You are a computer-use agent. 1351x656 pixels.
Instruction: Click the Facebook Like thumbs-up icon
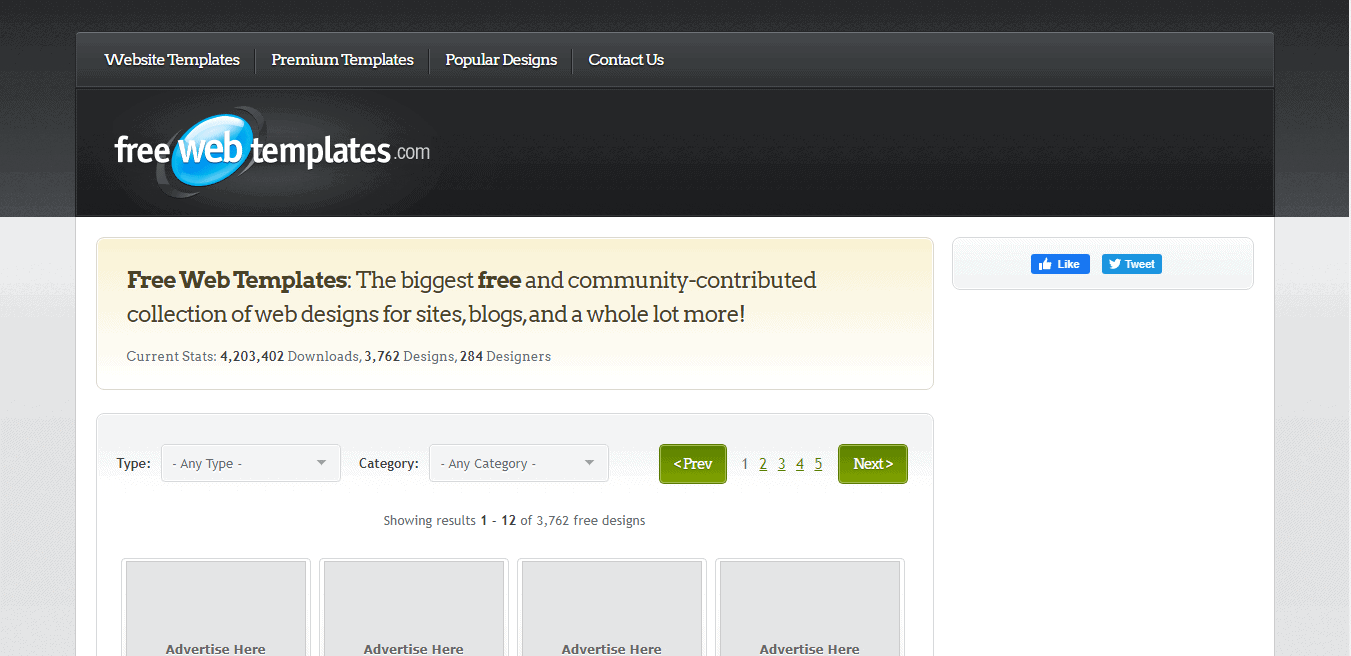(1047, 263)
